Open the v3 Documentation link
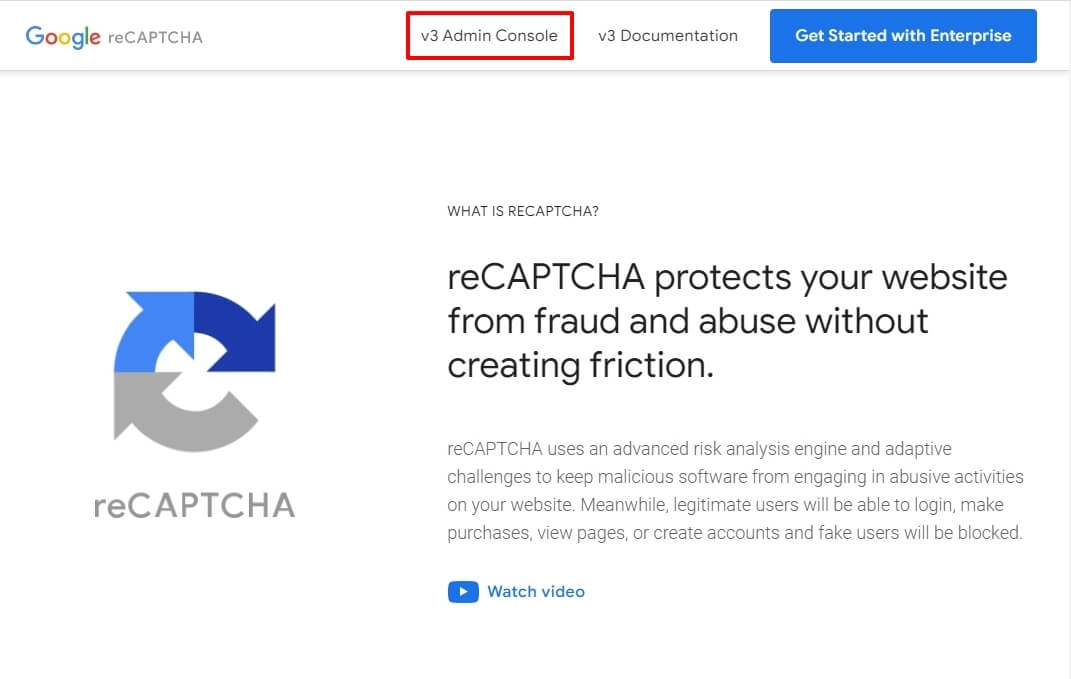This screenshot has width=1071, height=679. [668, 36]
